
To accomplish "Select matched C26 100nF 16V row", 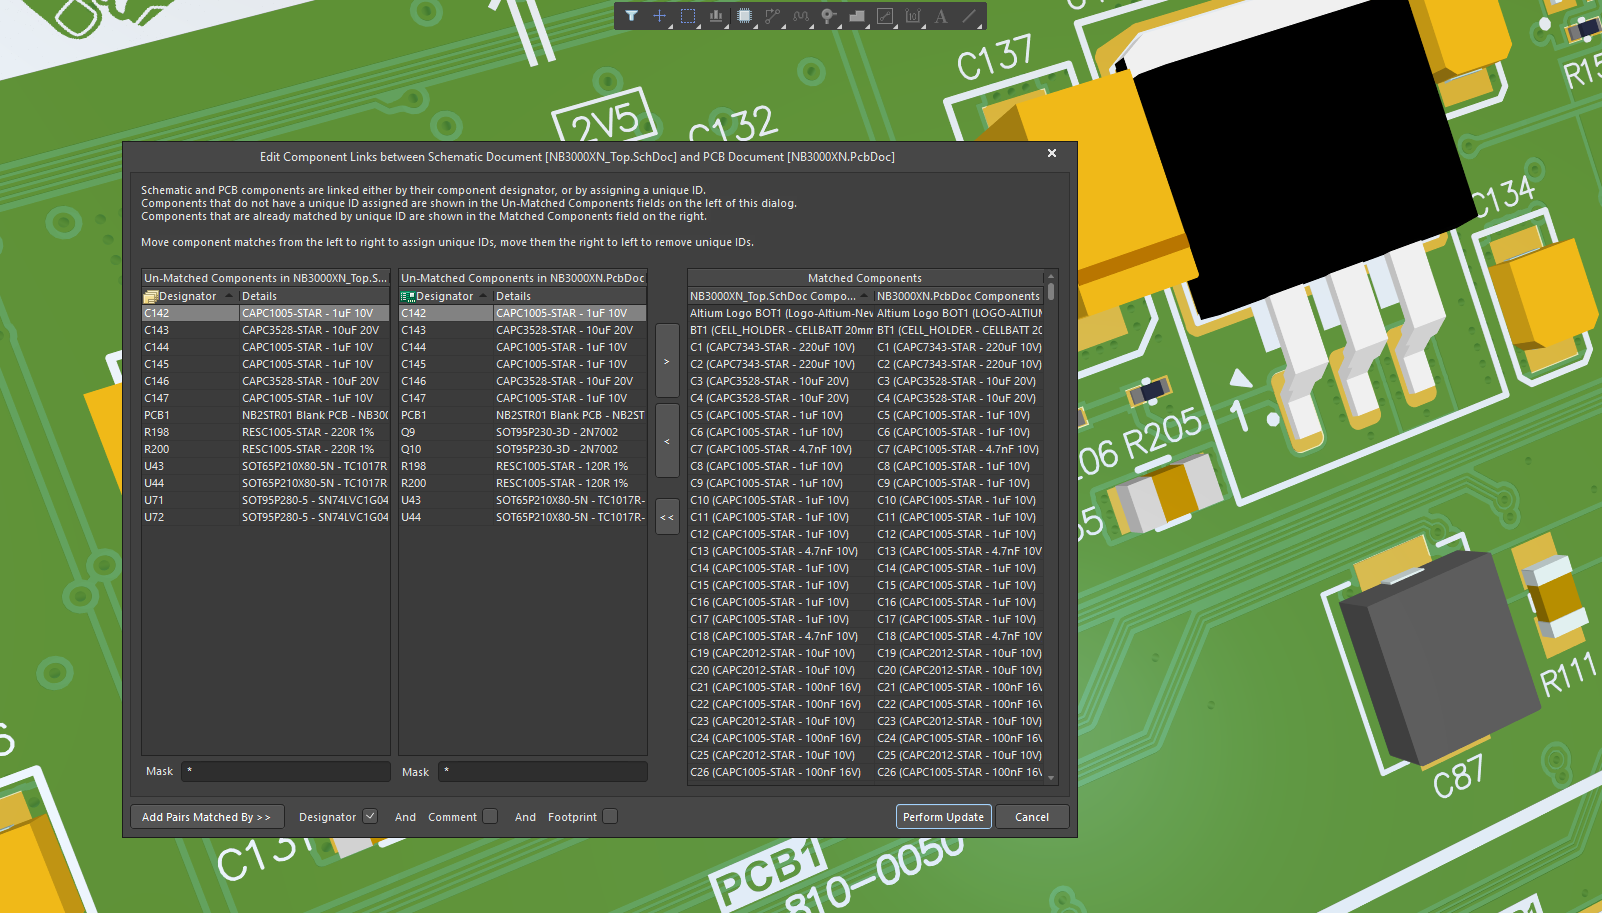I will (x=865, y=772).
